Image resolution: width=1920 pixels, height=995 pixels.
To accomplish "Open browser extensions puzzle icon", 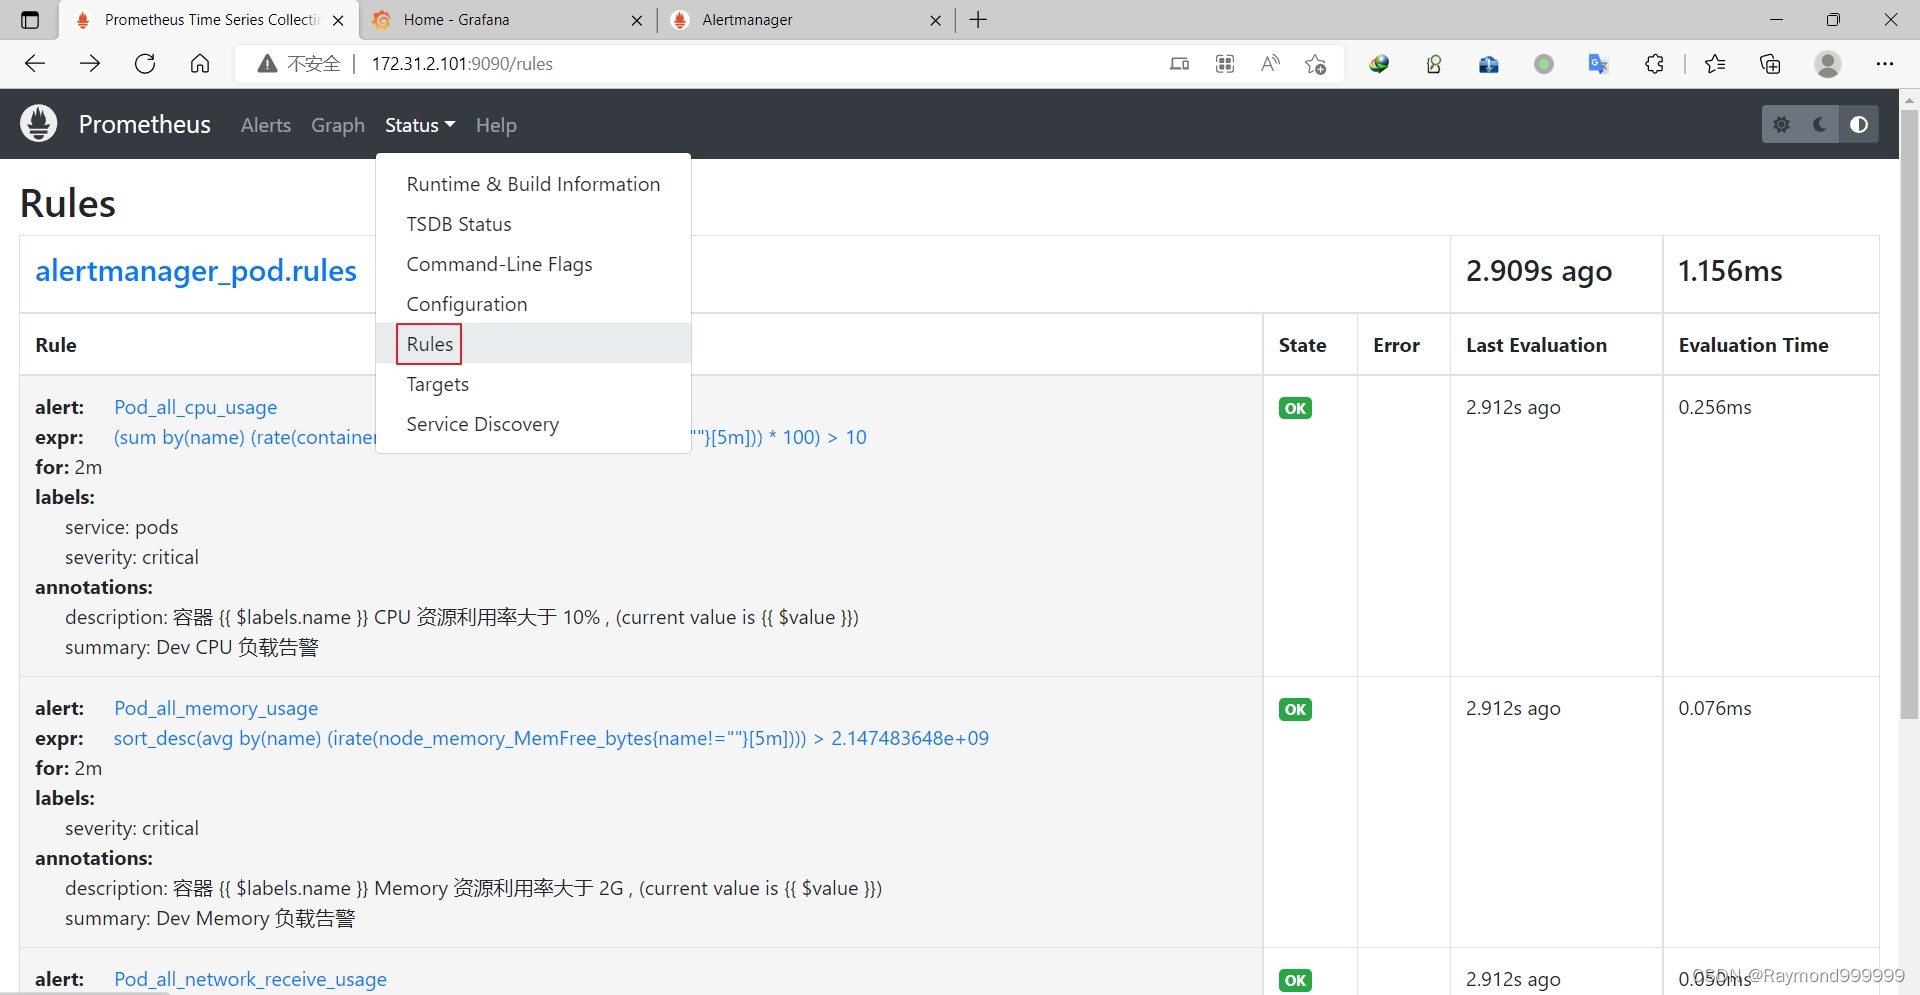I will 1654,64.
